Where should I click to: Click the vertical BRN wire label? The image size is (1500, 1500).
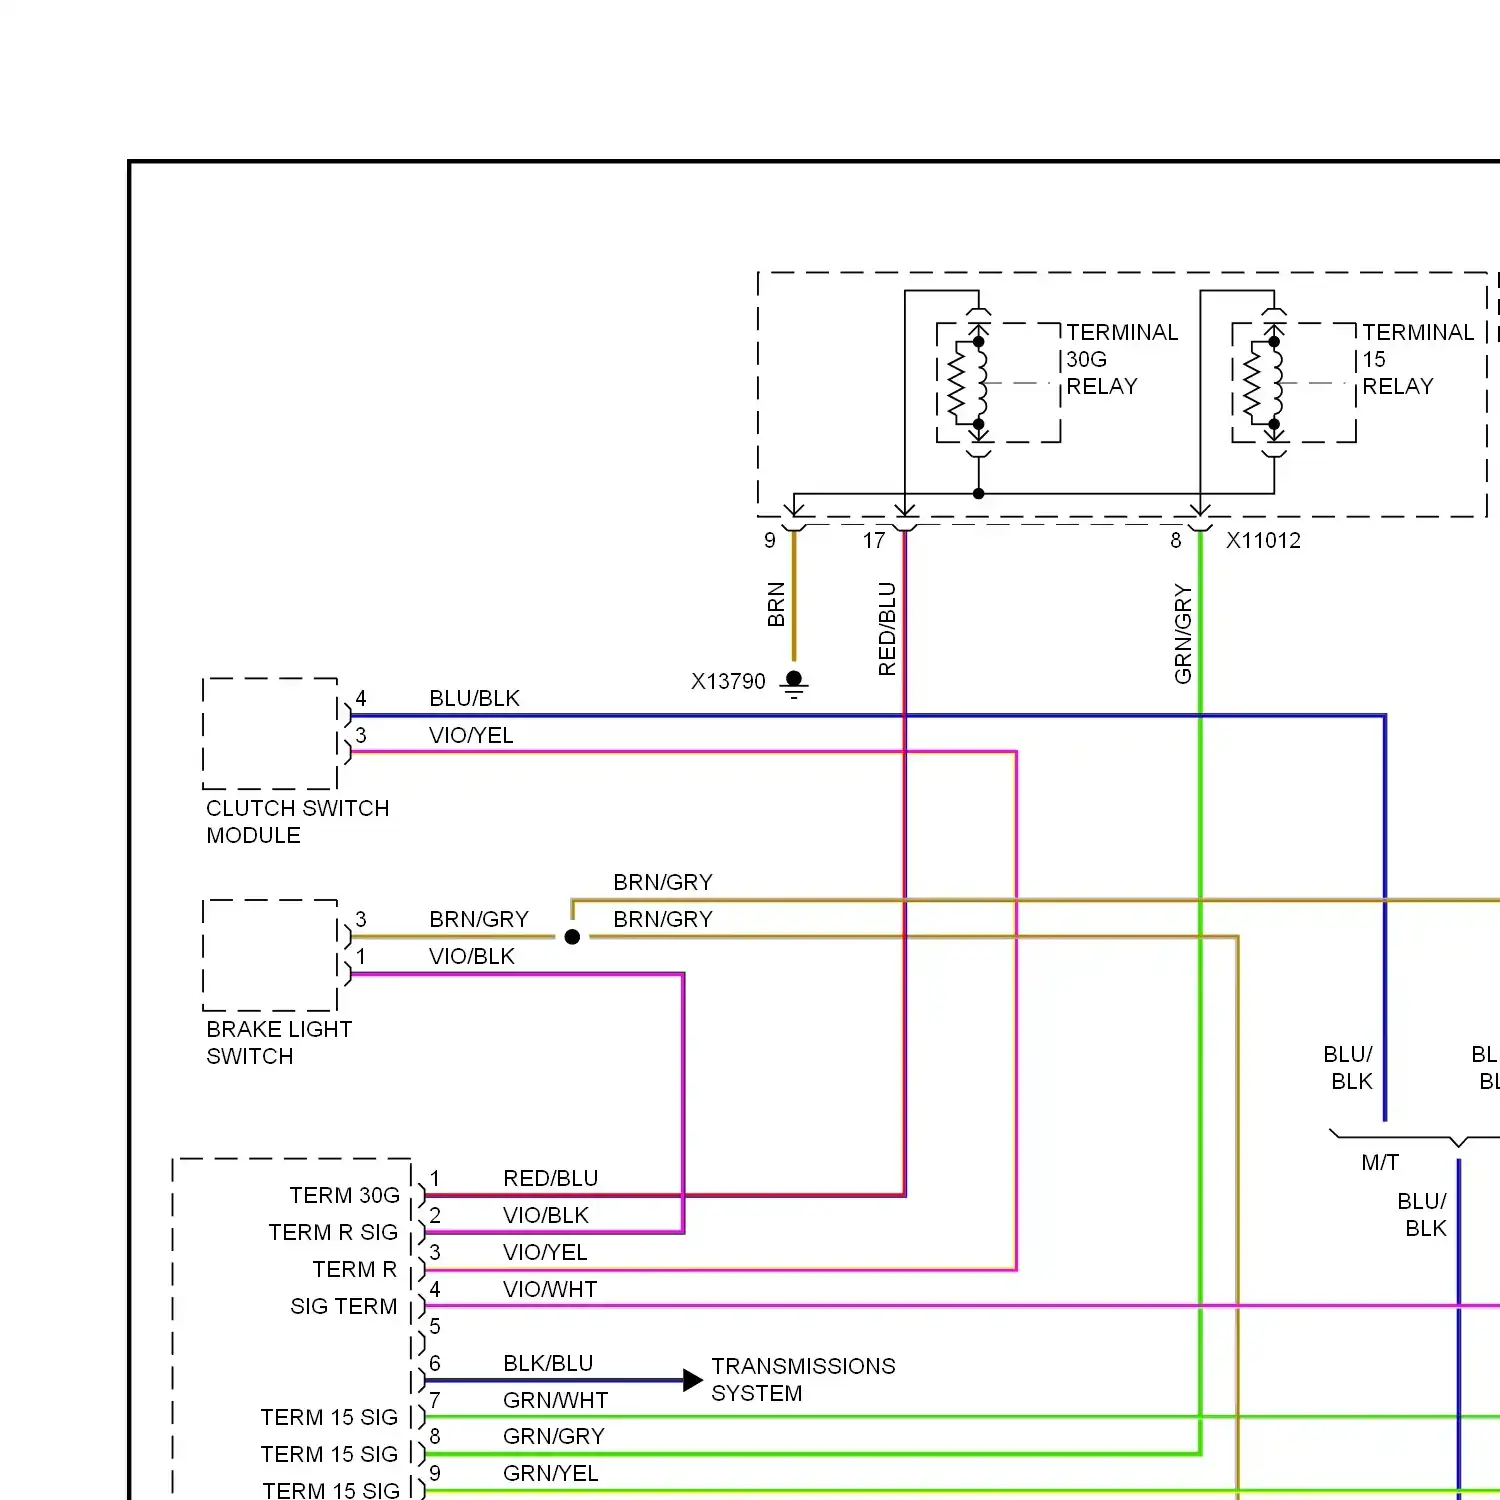pyautogui.click(x=776, y=604)
